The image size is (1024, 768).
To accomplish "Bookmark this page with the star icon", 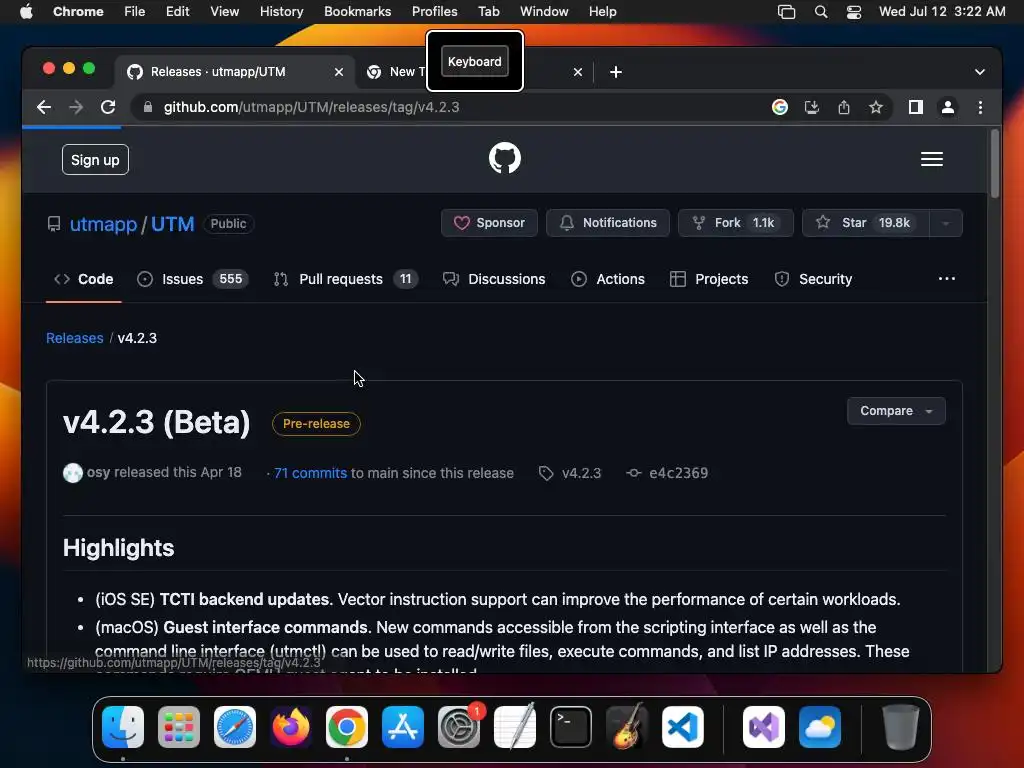I will 876,107.
